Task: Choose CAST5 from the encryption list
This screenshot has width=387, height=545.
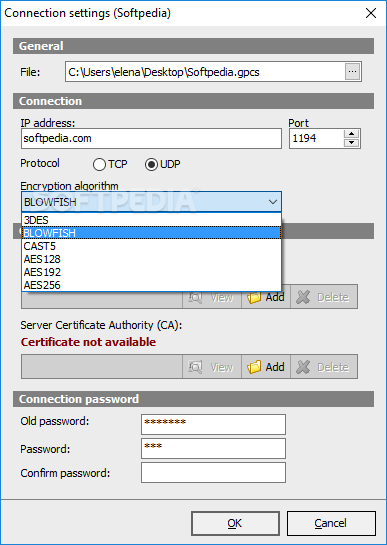Action: click(x=151, y=246)
